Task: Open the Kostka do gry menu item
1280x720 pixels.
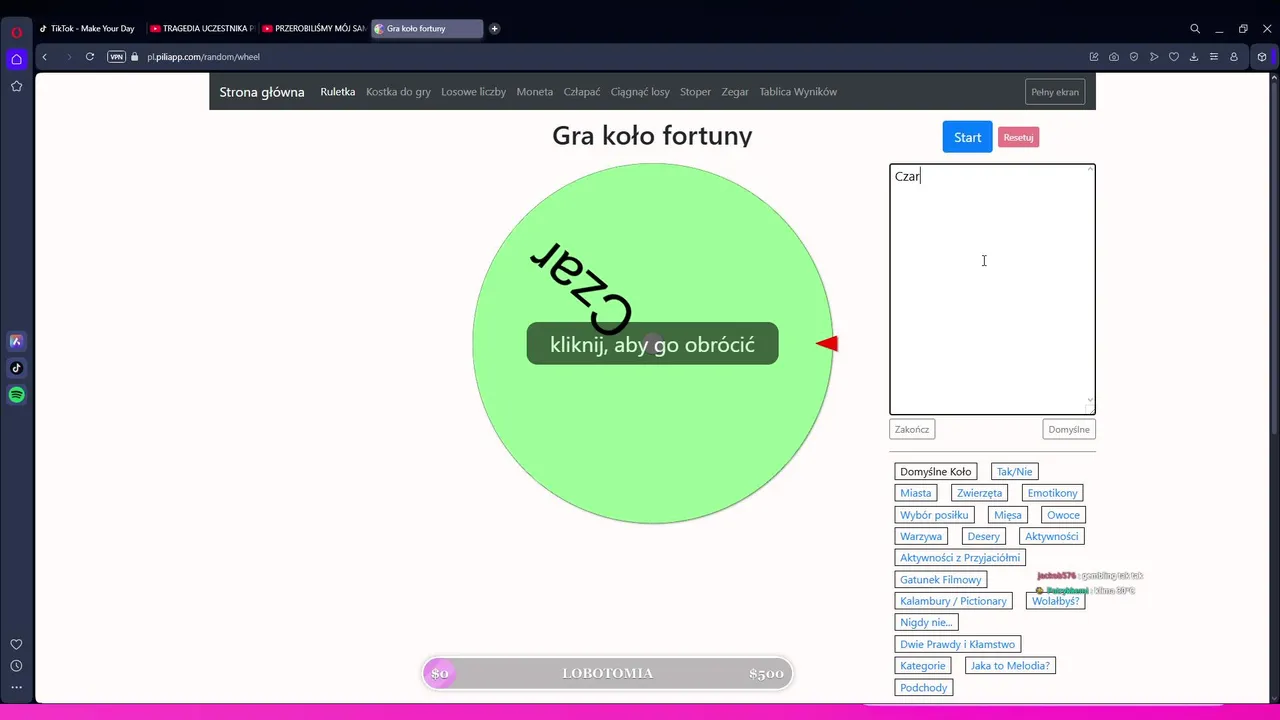Action: (x=398, y=92)
